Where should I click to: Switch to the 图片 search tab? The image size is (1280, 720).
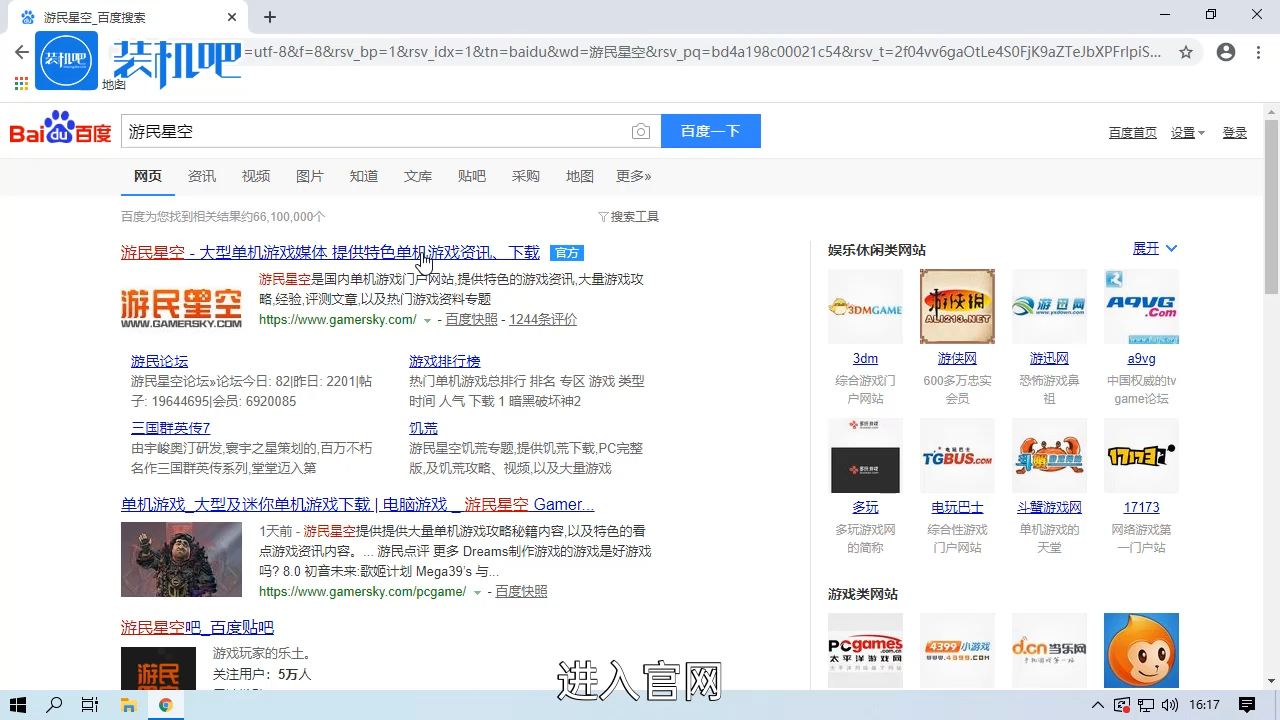310,176
